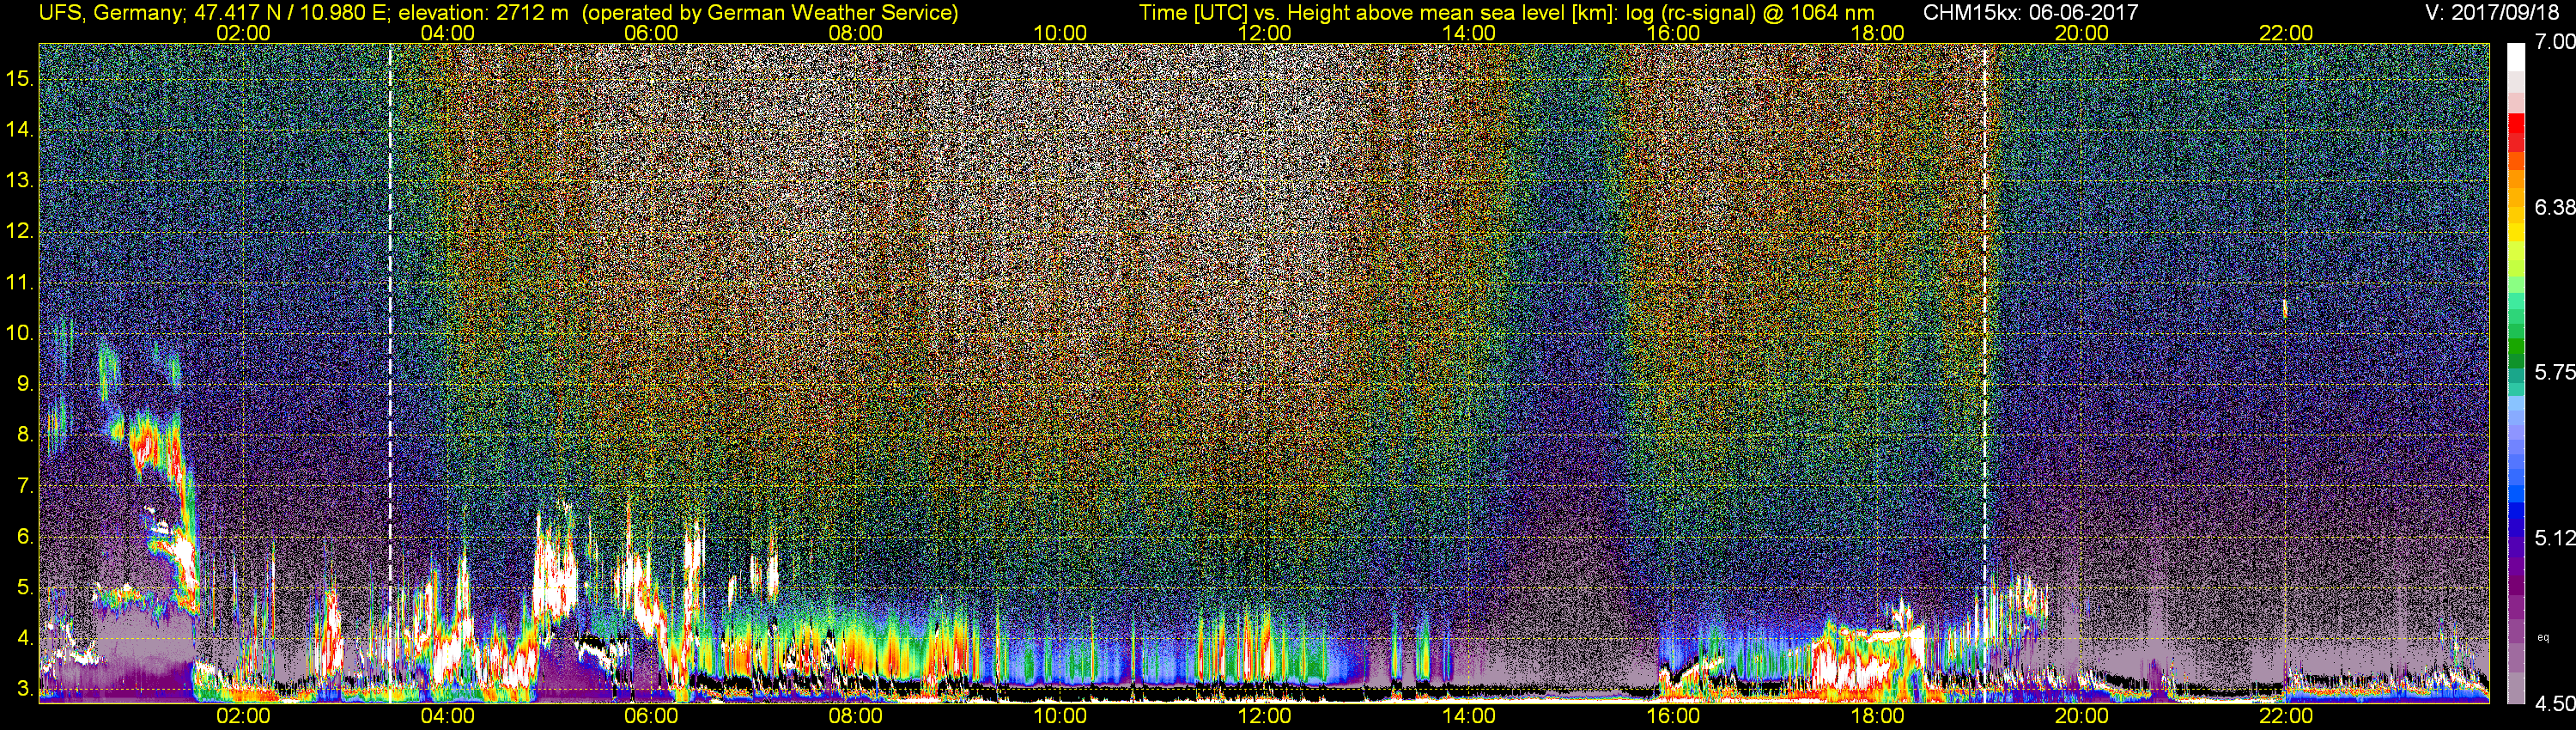Click the 4 km height axis label
This screenshot has height=730, width=2576.
tap(25, 638)
